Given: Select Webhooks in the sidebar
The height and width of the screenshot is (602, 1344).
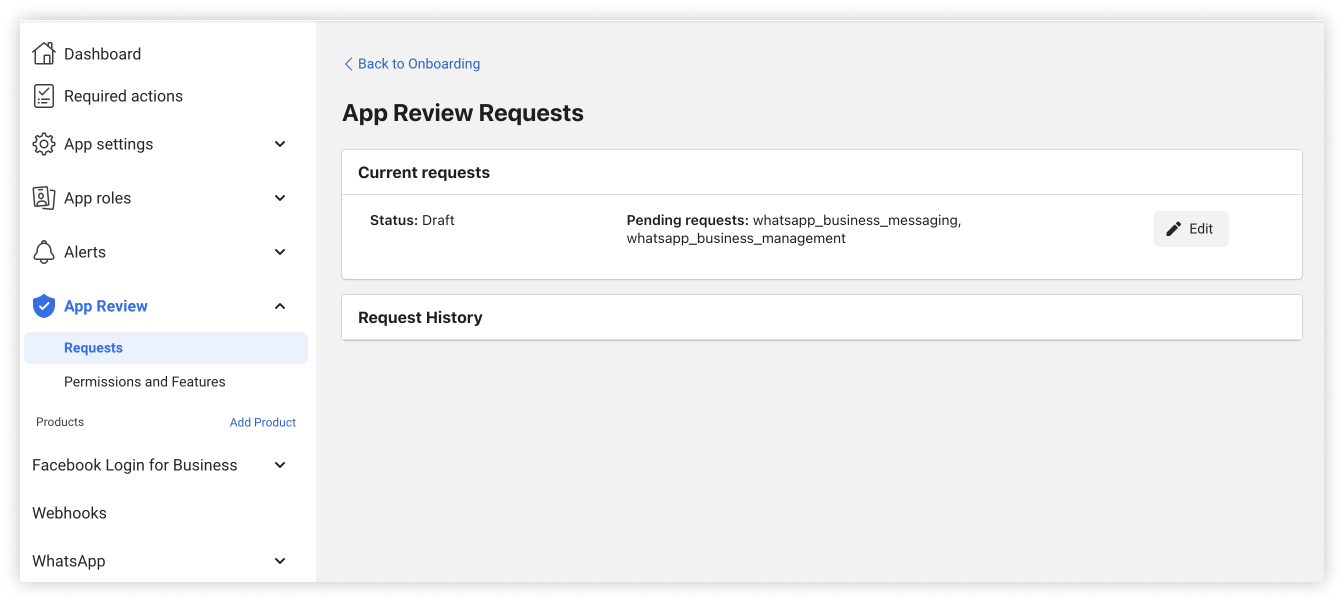Looking at the screenshot, I should (69, 512).
